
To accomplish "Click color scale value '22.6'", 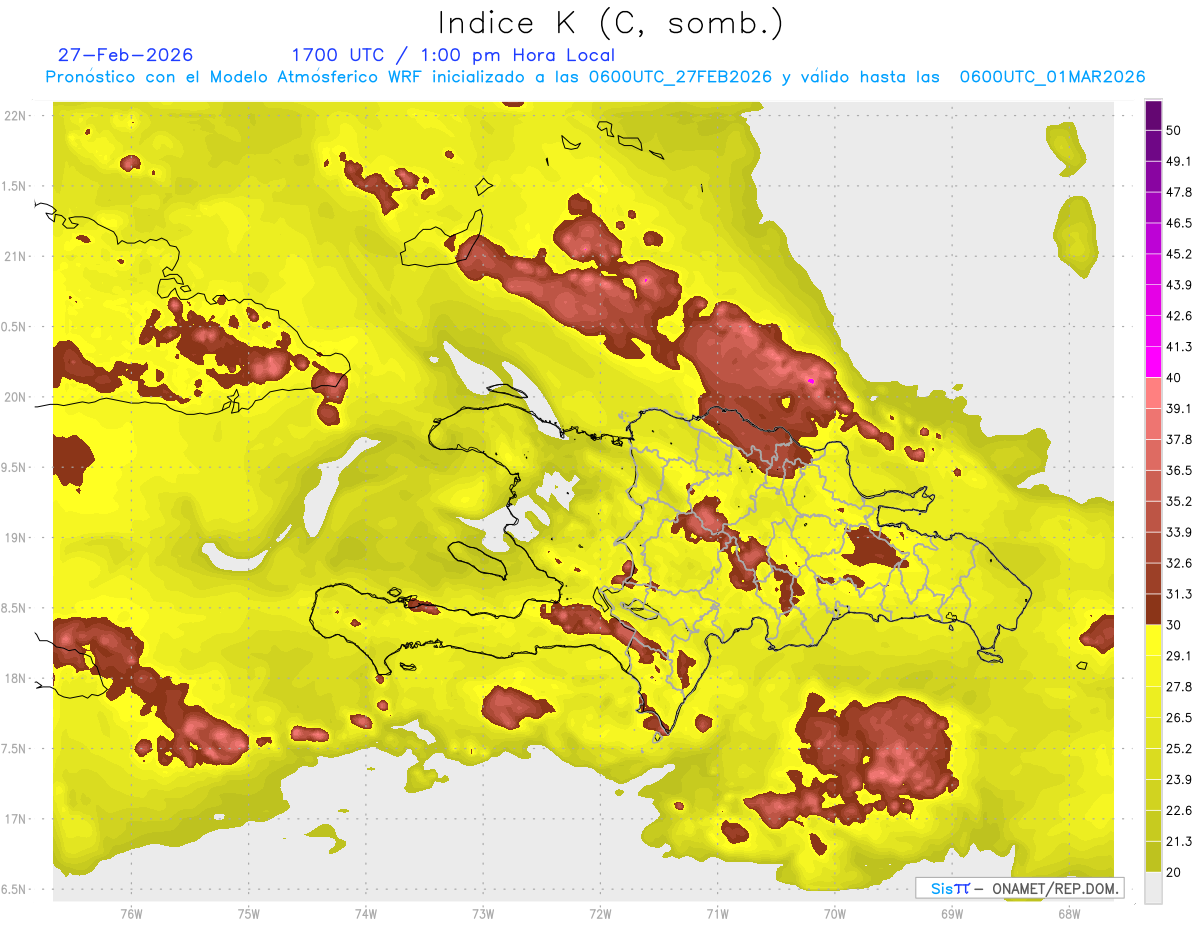I will (1179, 811).
